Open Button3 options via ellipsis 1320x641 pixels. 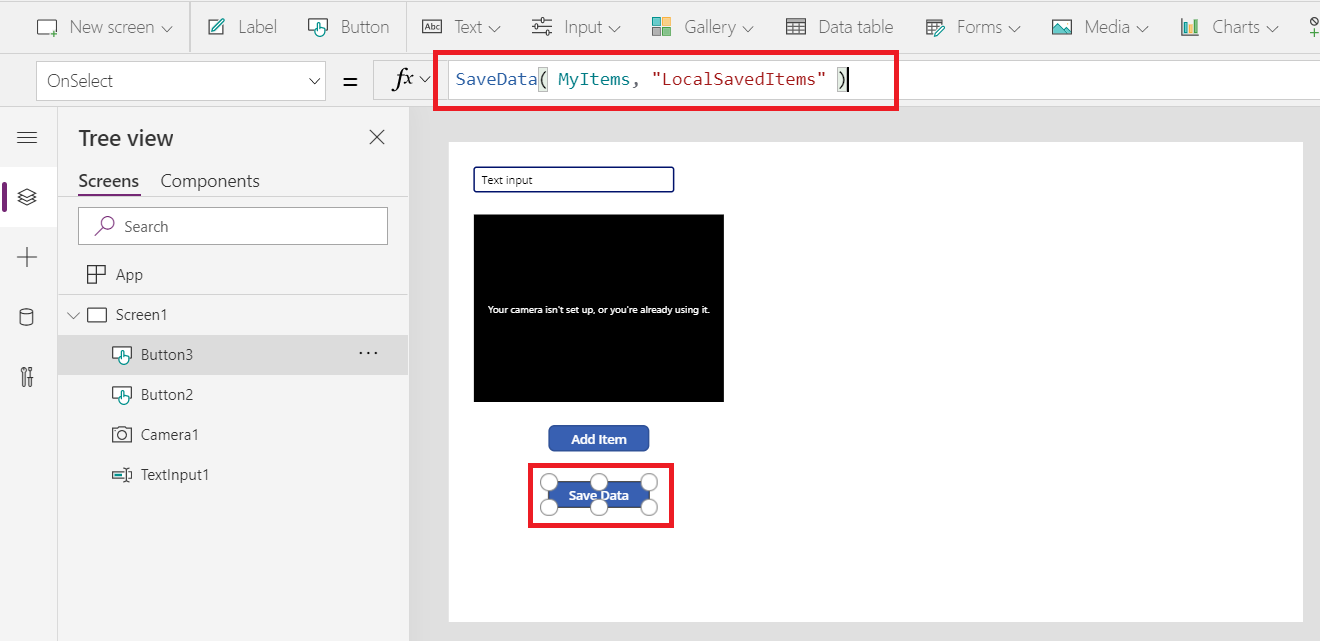(368, 353)
